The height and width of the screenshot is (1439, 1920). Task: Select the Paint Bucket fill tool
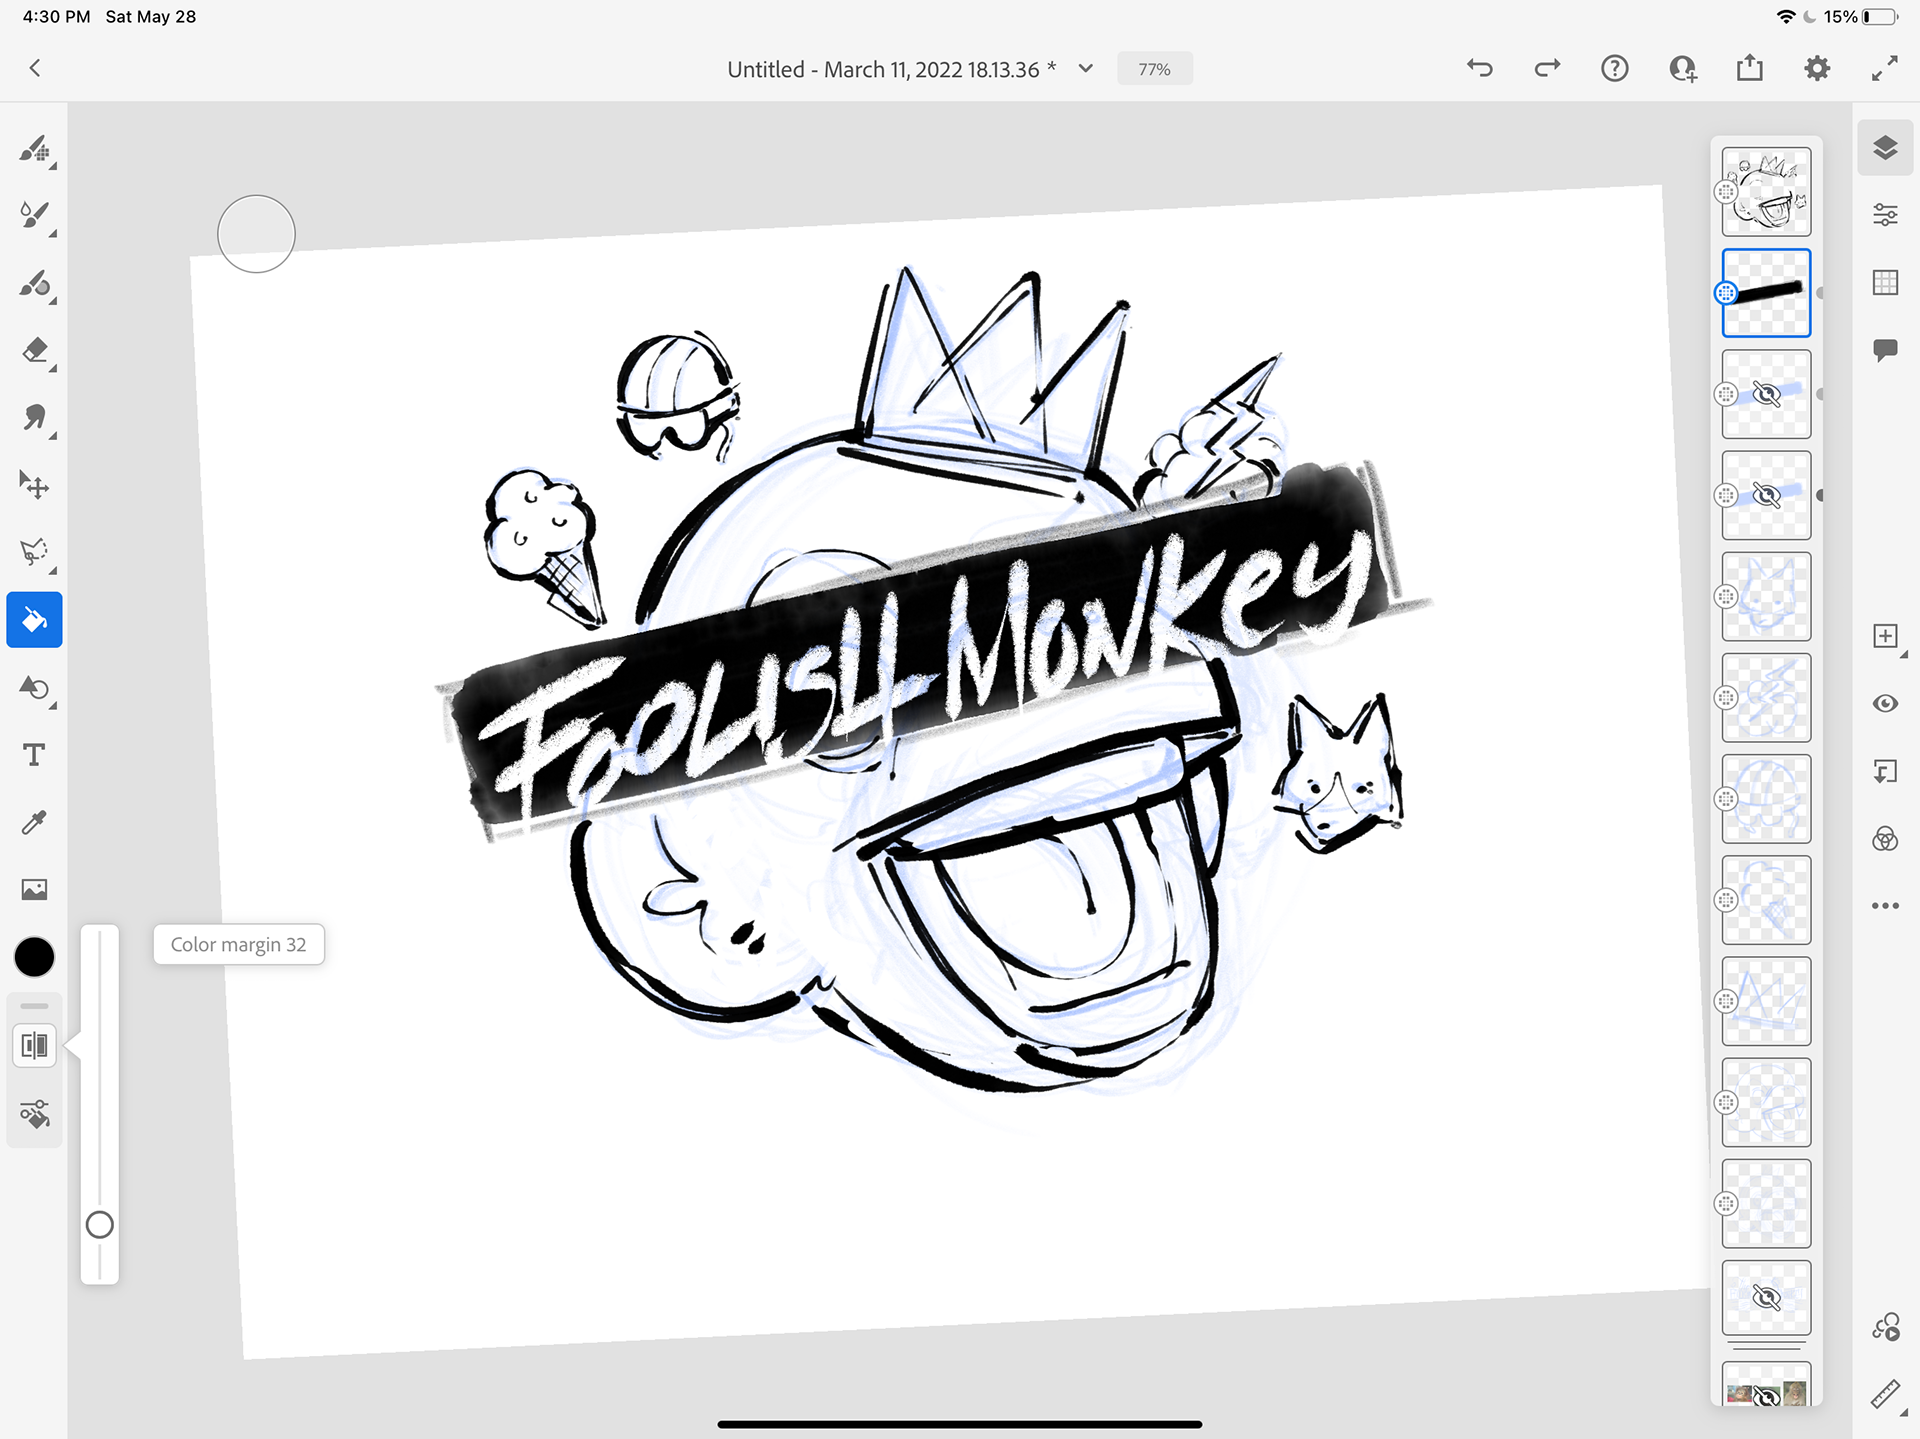[x=34, y=619]
